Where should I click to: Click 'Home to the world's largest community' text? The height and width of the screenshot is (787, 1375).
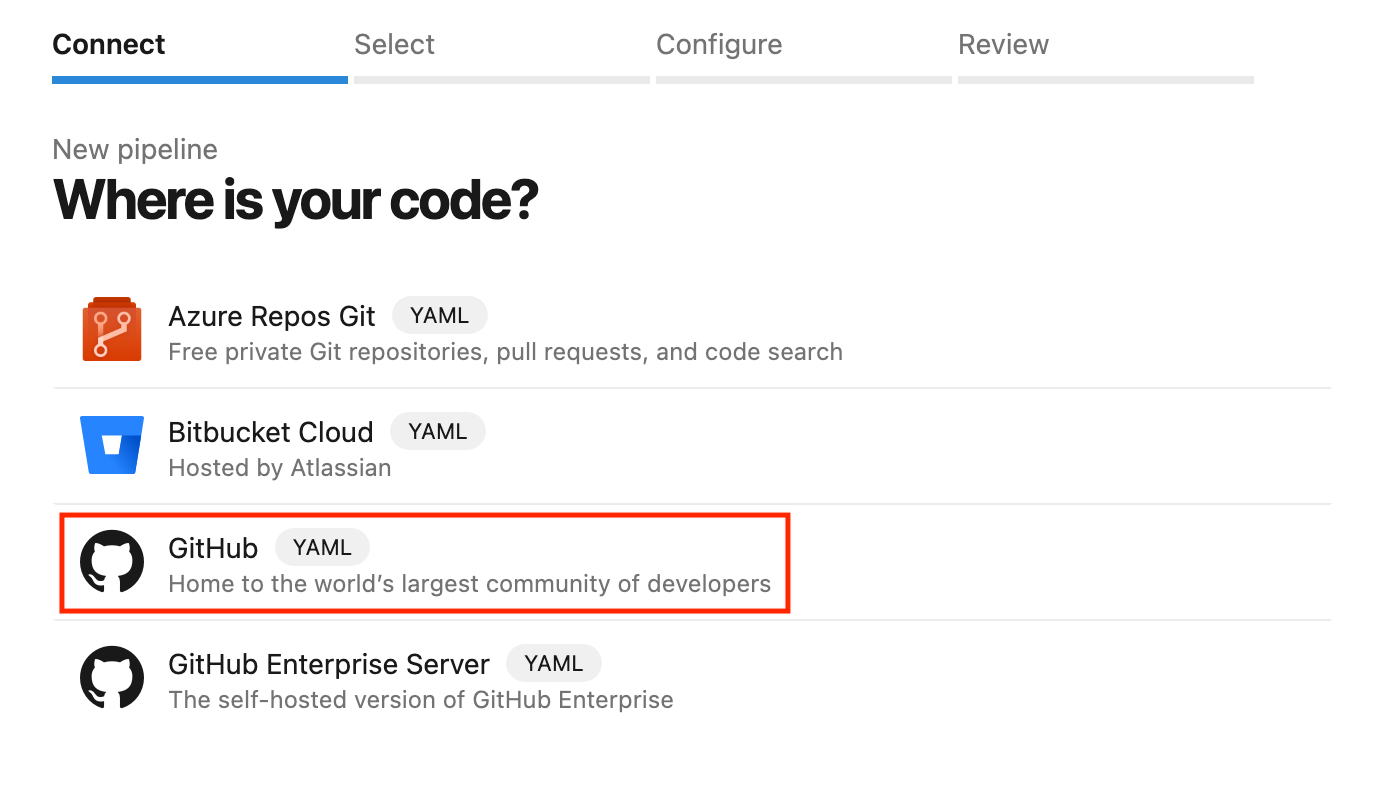470,584
